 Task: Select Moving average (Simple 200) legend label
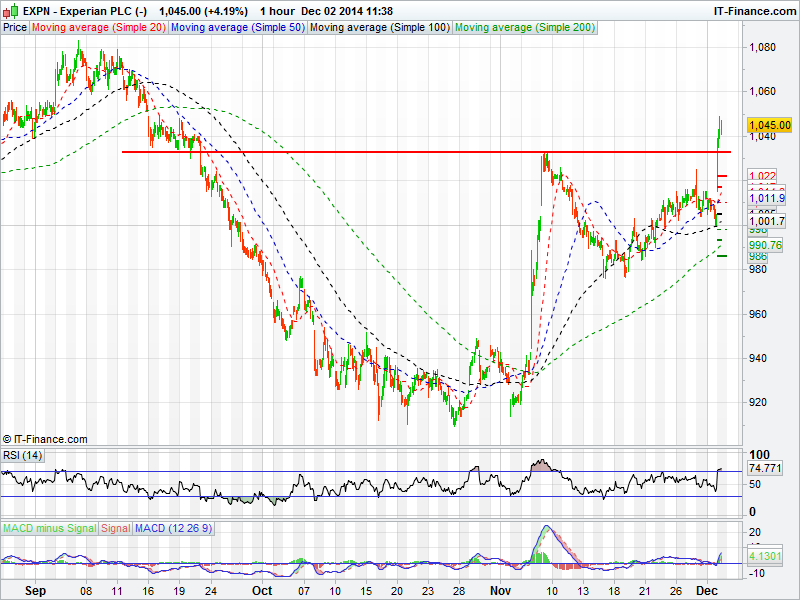coord(525,27)
